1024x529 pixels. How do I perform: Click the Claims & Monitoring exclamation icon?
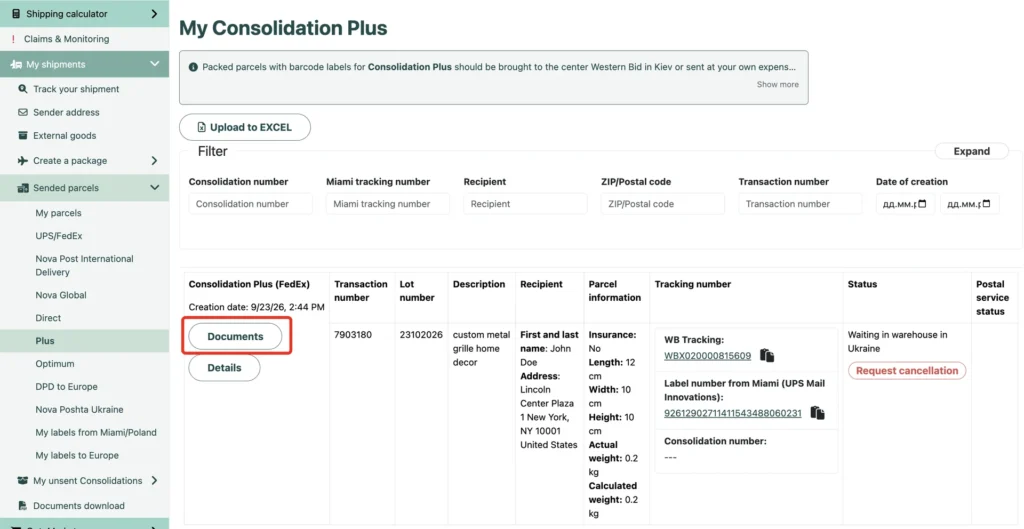pyautogui.click(x=14, y=39)
